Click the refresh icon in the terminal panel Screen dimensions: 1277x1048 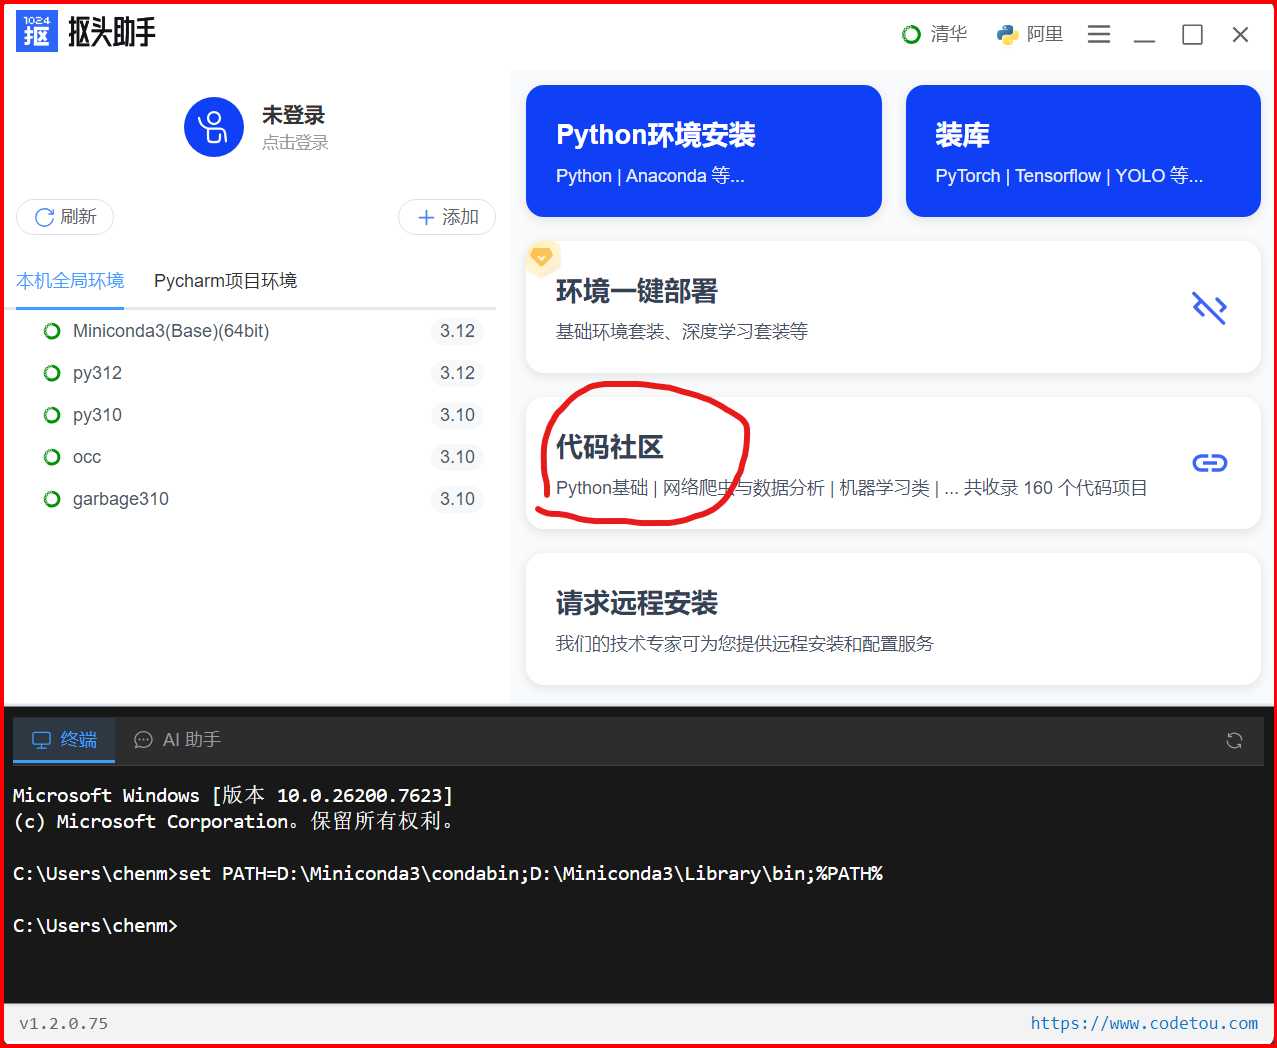1234,740
